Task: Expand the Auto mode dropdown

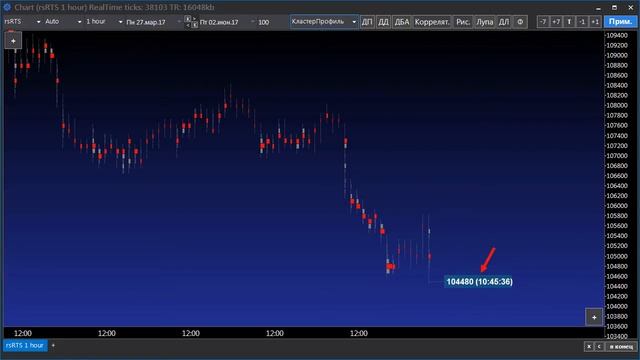Action: tap(63, 22)
